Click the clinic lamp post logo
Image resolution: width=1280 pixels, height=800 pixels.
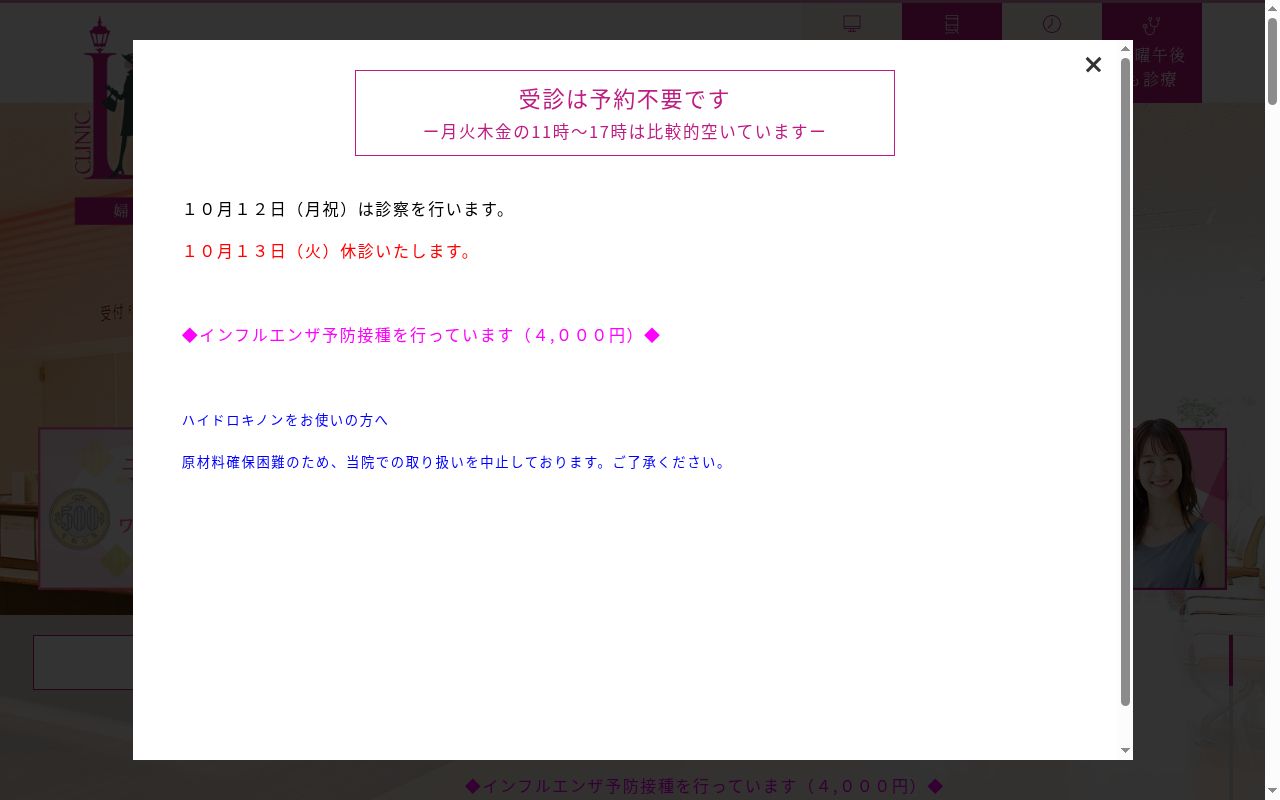coord(104,100)
